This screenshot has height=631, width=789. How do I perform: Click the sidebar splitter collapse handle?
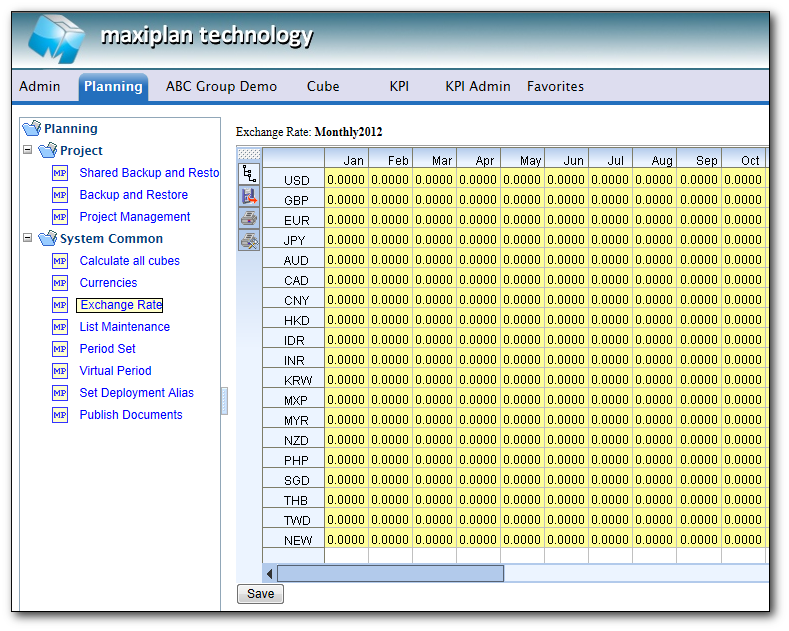[x=224, y=400]
